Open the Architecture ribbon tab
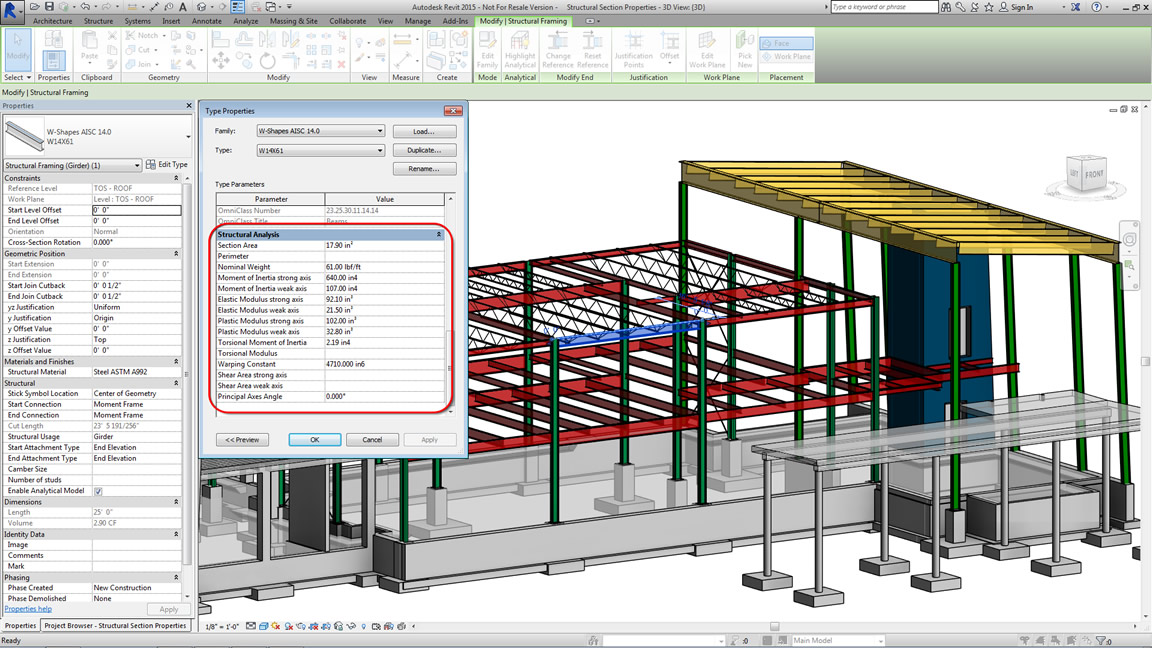The height and width of the screenshot is (648, 1152). (x=52, y=21)
